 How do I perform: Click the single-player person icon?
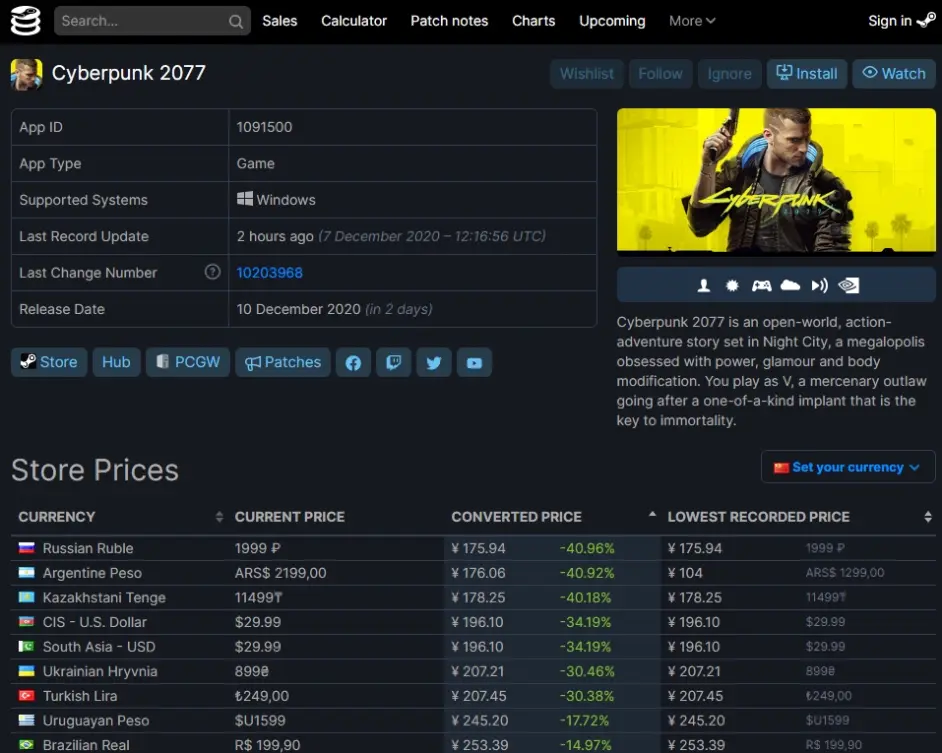(703, 285)
